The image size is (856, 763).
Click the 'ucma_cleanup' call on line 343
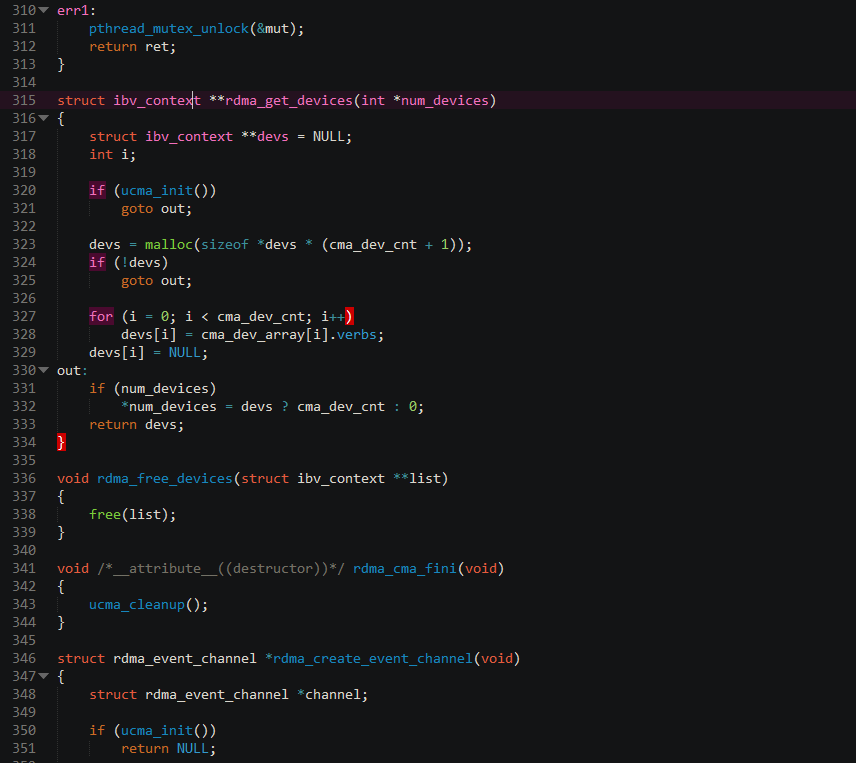[137, 605]
